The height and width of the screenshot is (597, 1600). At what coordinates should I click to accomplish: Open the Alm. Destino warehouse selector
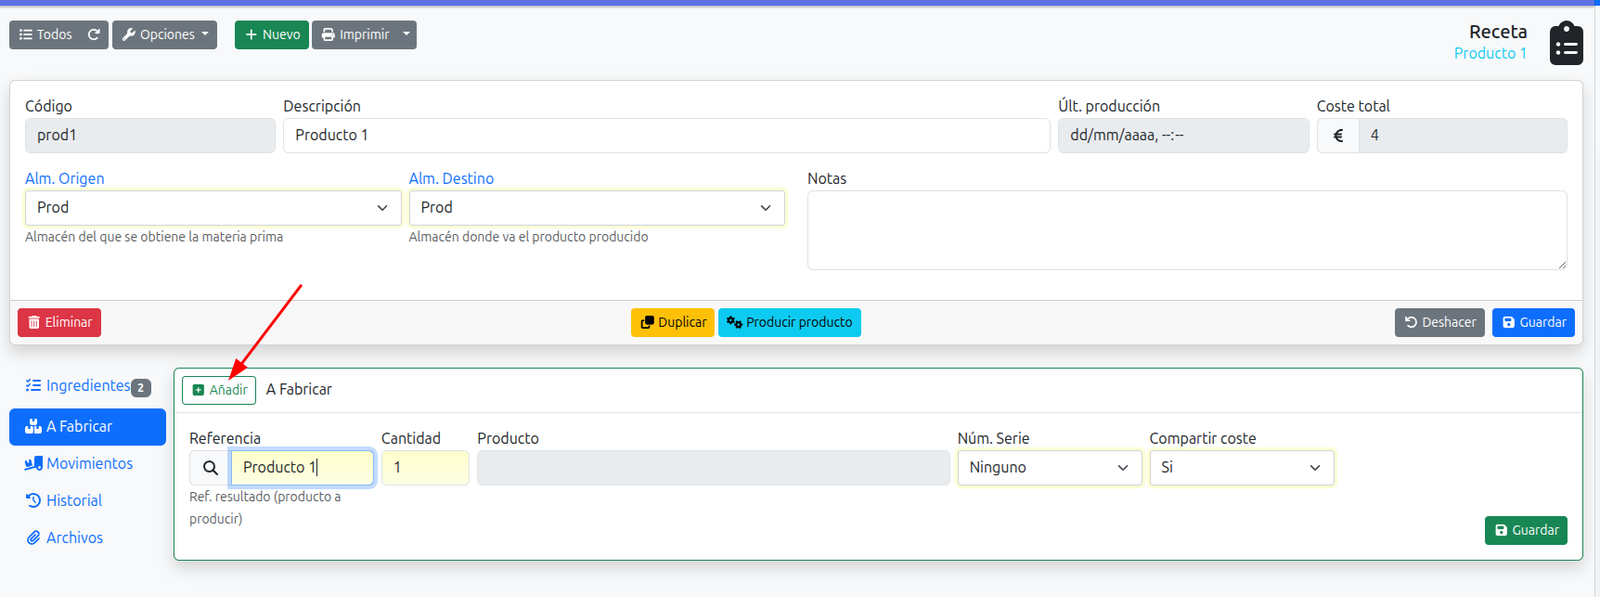click(x=597, y=208)
